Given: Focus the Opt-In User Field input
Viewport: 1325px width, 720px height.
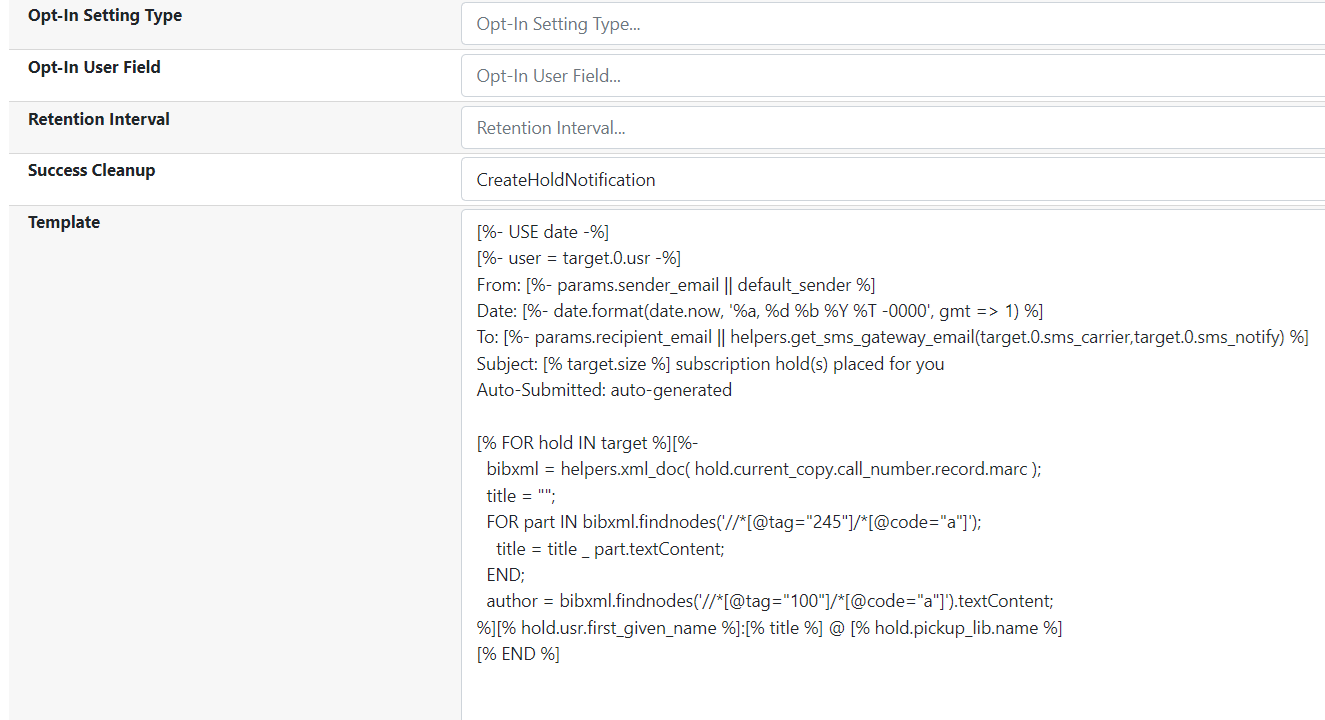Looking at the screenshot, I should click(890, 76).
